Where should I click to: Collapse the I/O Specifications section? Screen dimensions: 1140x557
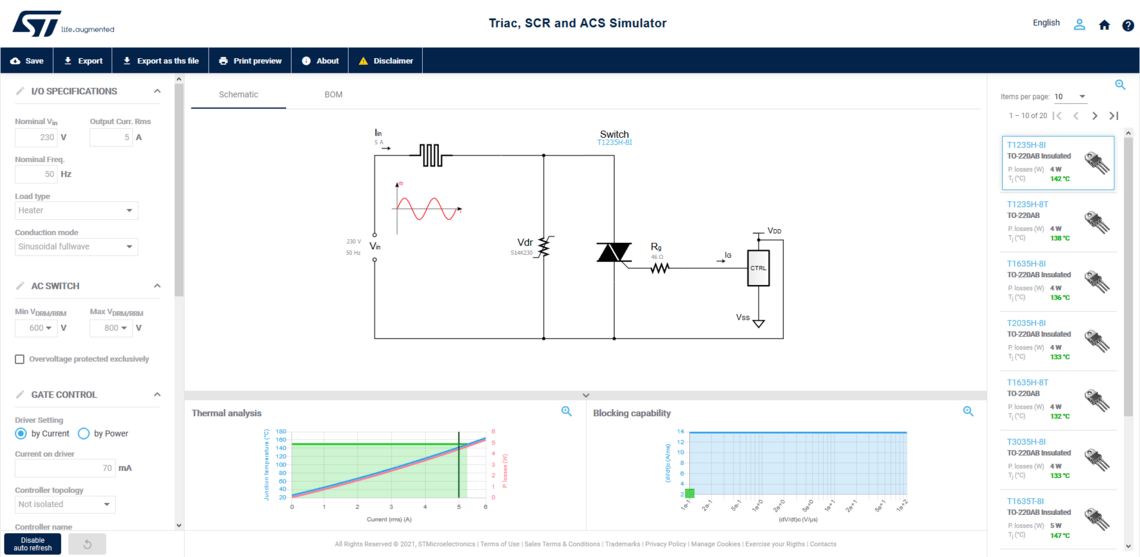point(157,92)
